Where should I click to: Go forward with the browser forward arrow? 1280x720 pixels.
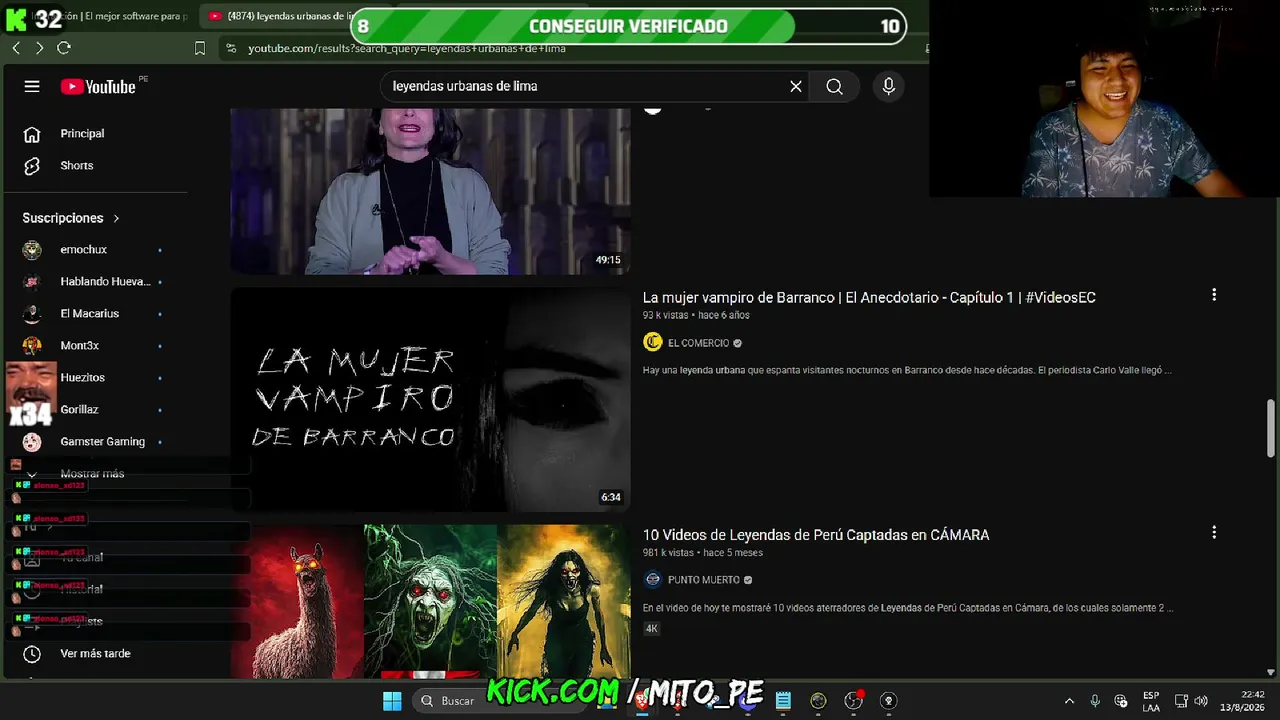tap(39, 48)
